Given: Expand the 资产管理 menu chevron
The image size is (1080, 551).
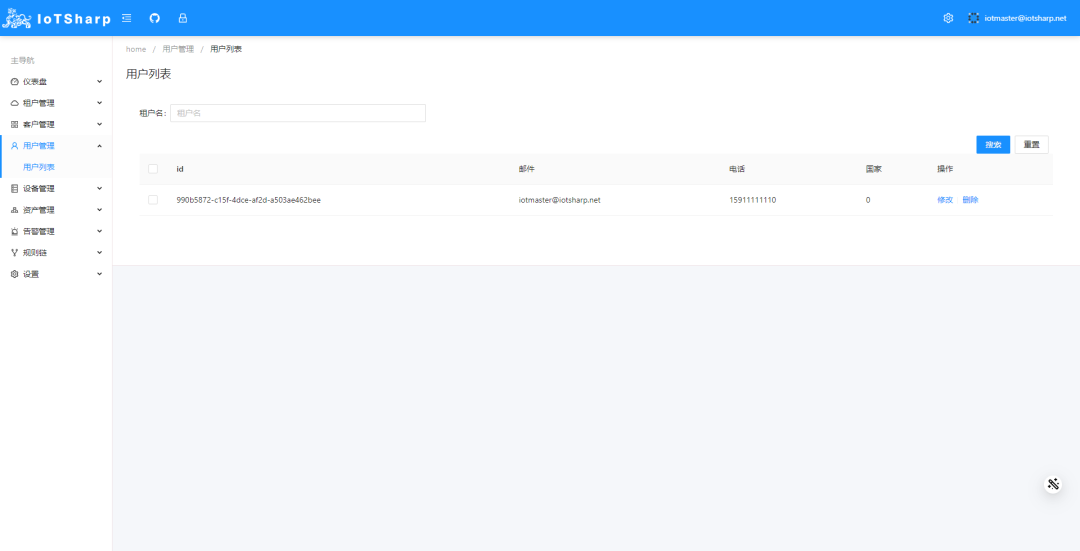Looking at the screenshot, I should (x=99, y=209).
